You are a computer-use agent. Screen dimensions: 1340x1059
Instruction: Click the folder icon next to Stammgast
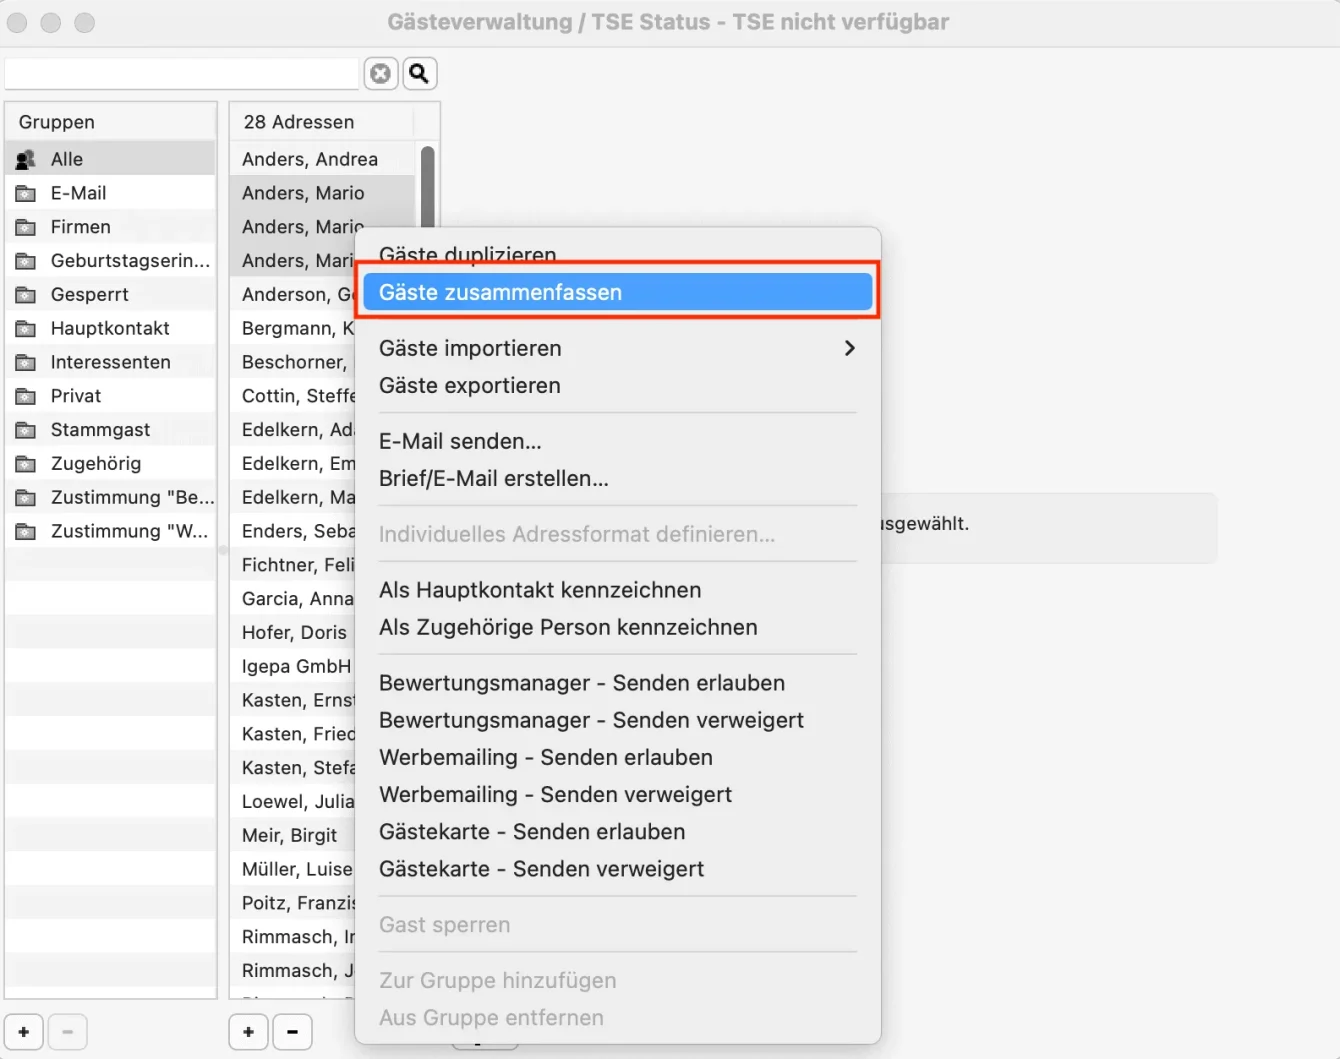(26, 430)
